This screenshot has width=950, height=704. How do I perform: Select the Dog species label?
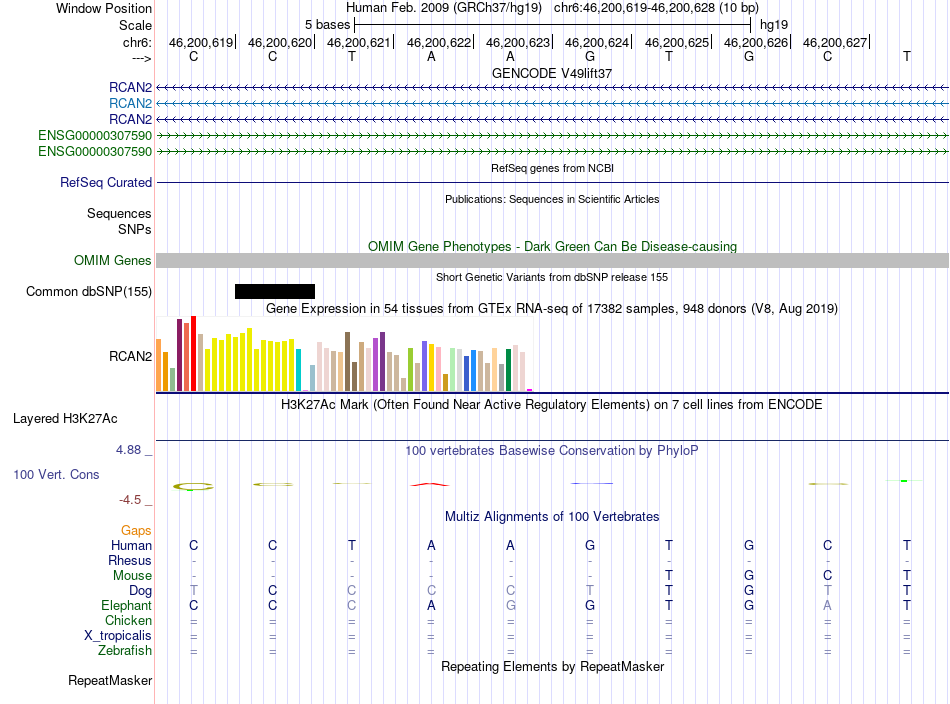point(140,591)
